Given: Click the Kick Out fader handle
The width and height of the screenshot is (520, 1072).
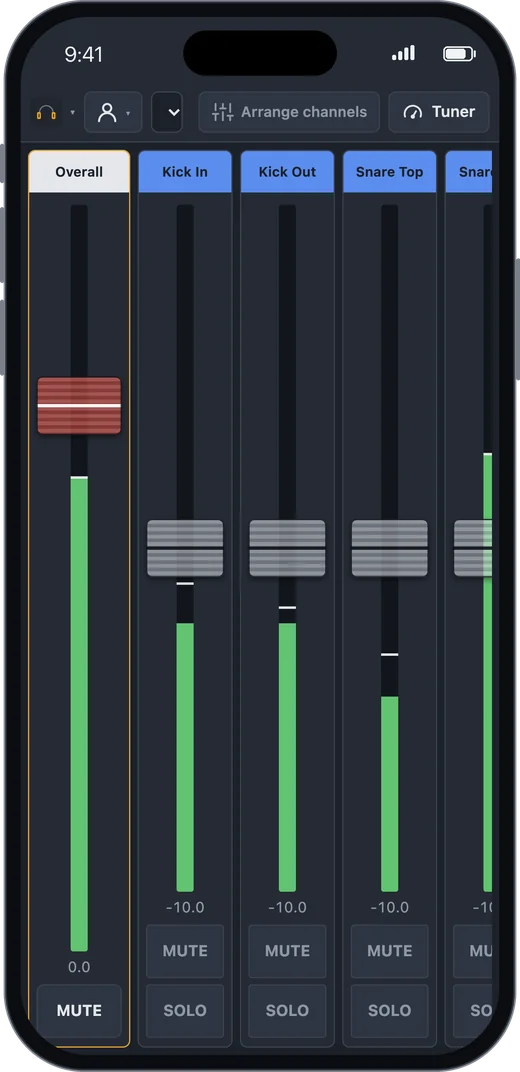Looking at the screenshot, I should pyautogui.click(x=288, y=548).
